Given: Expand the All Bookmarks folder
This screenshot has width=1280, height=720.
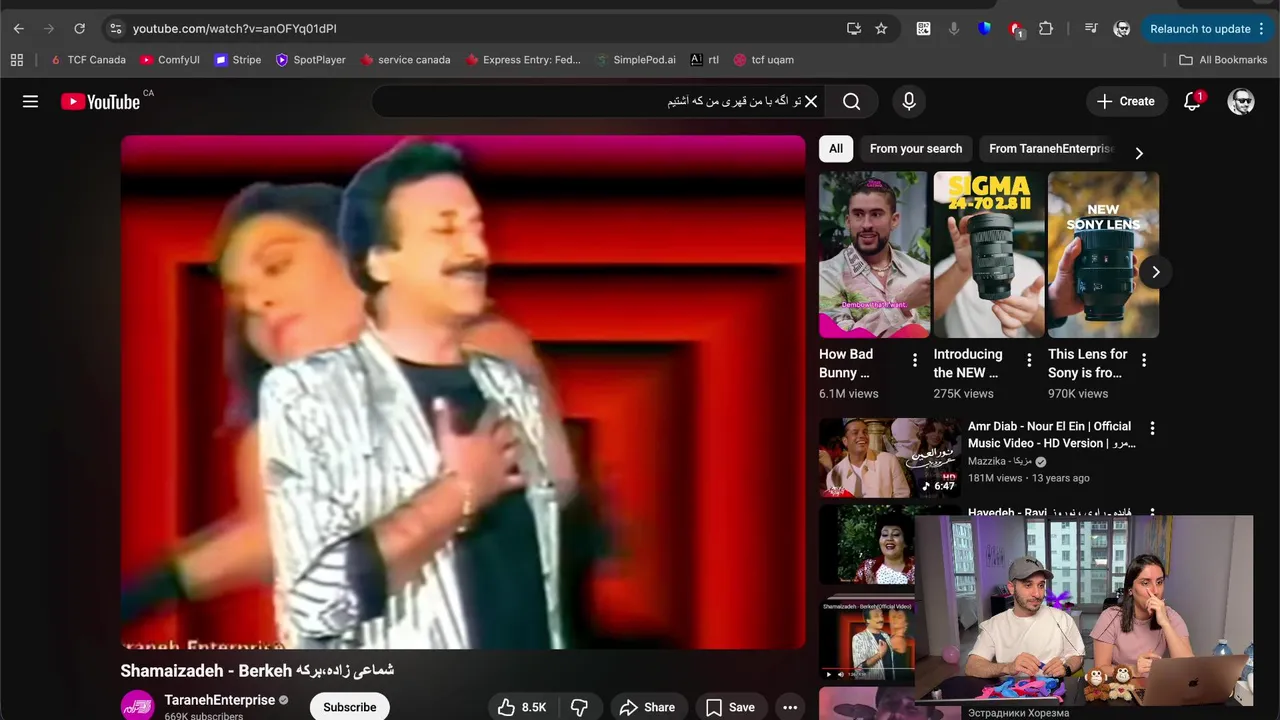Looking at the screenshot, I should [x=1223, y=60].
